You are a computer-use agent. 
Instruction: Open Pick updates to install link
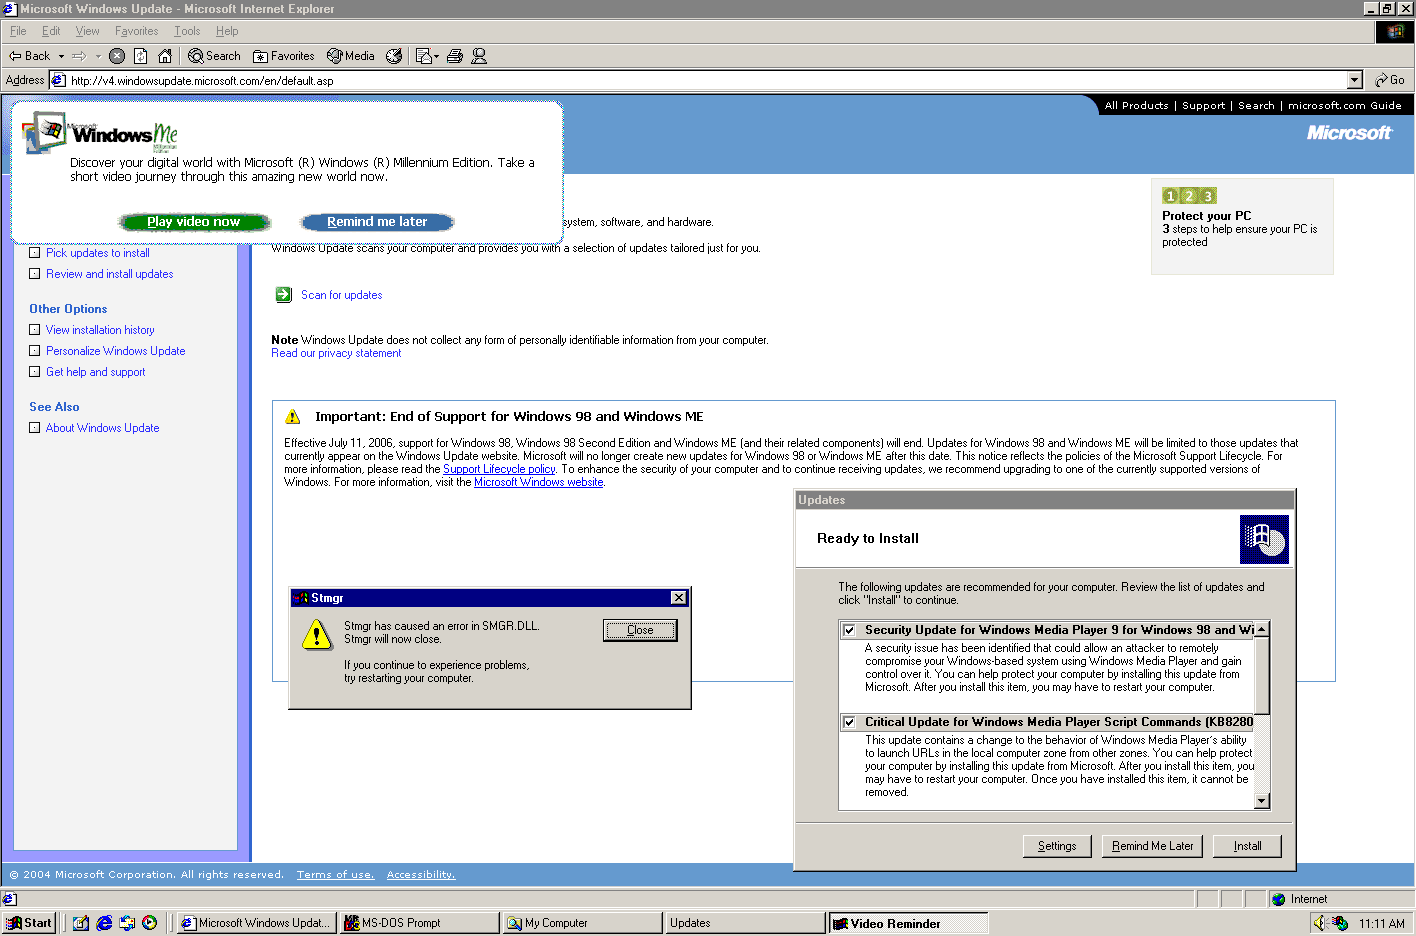[x=98, y=253]
